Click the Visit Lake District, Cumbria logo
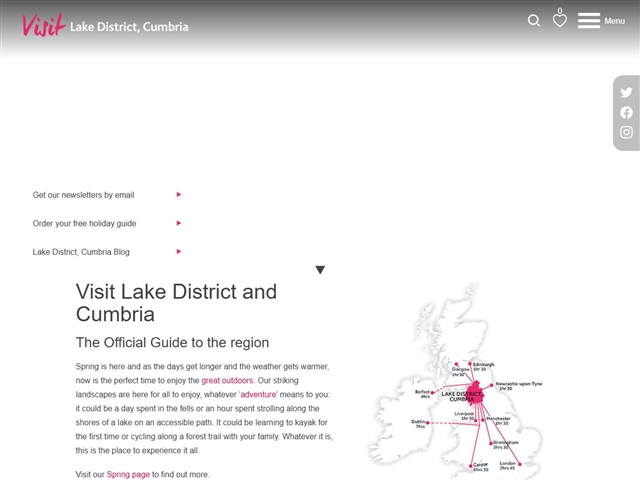640x480 pixels. point(105,25)
